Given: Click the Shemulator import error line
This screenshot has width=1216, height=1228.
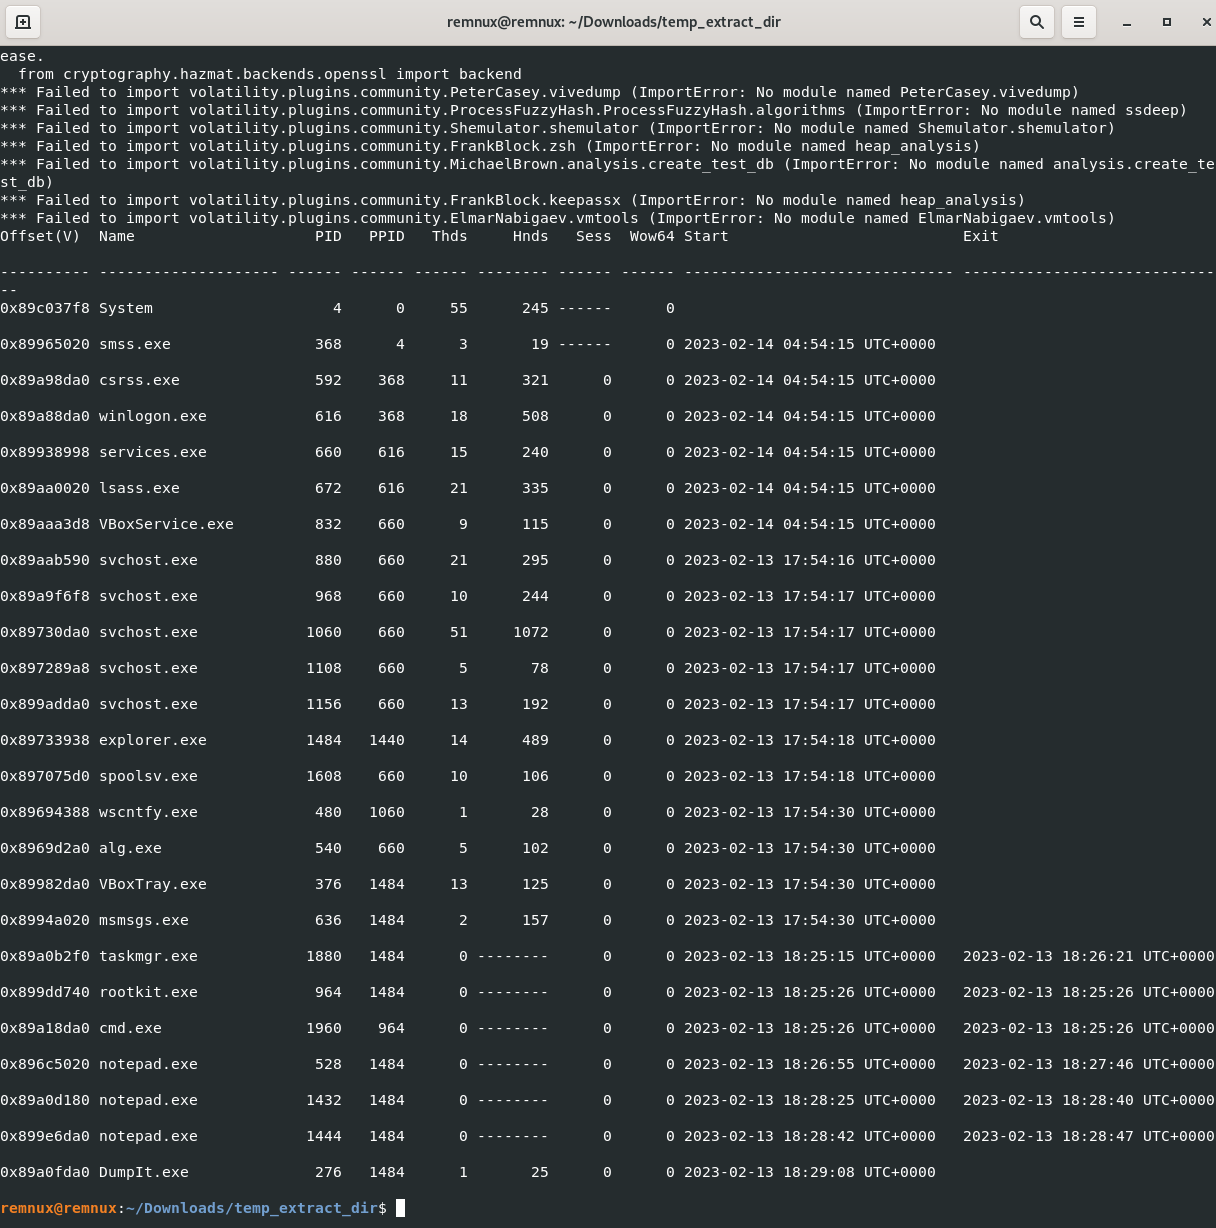Looking at the screenshot, I should [558, 128].
